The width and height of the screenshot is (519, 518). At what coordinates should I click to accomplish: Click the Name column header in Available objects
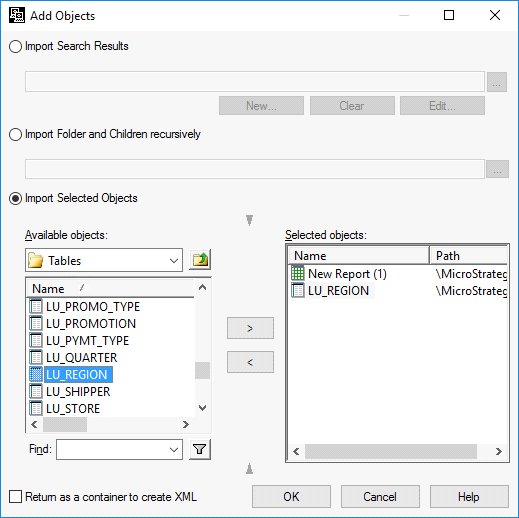110,289
